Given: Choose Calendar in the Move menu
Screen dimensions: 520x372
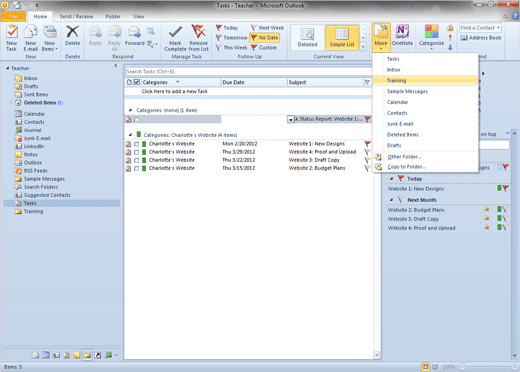Looking at the screenshot, I should [x=425, y=102].
